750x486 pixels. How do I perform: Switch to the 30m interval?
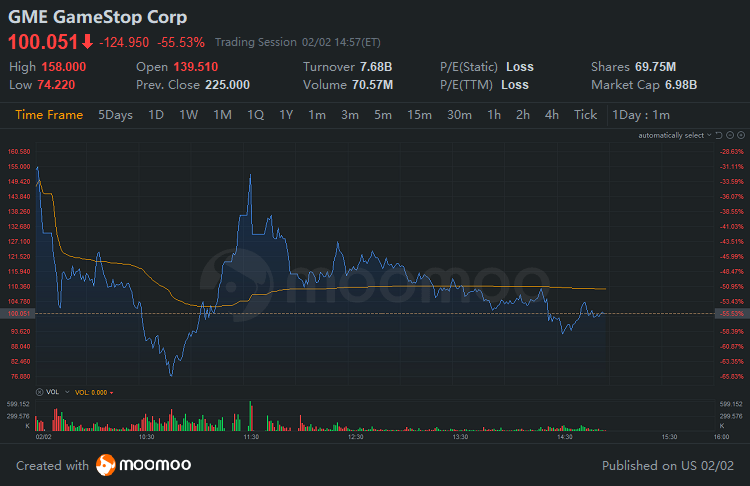[459, 115]
